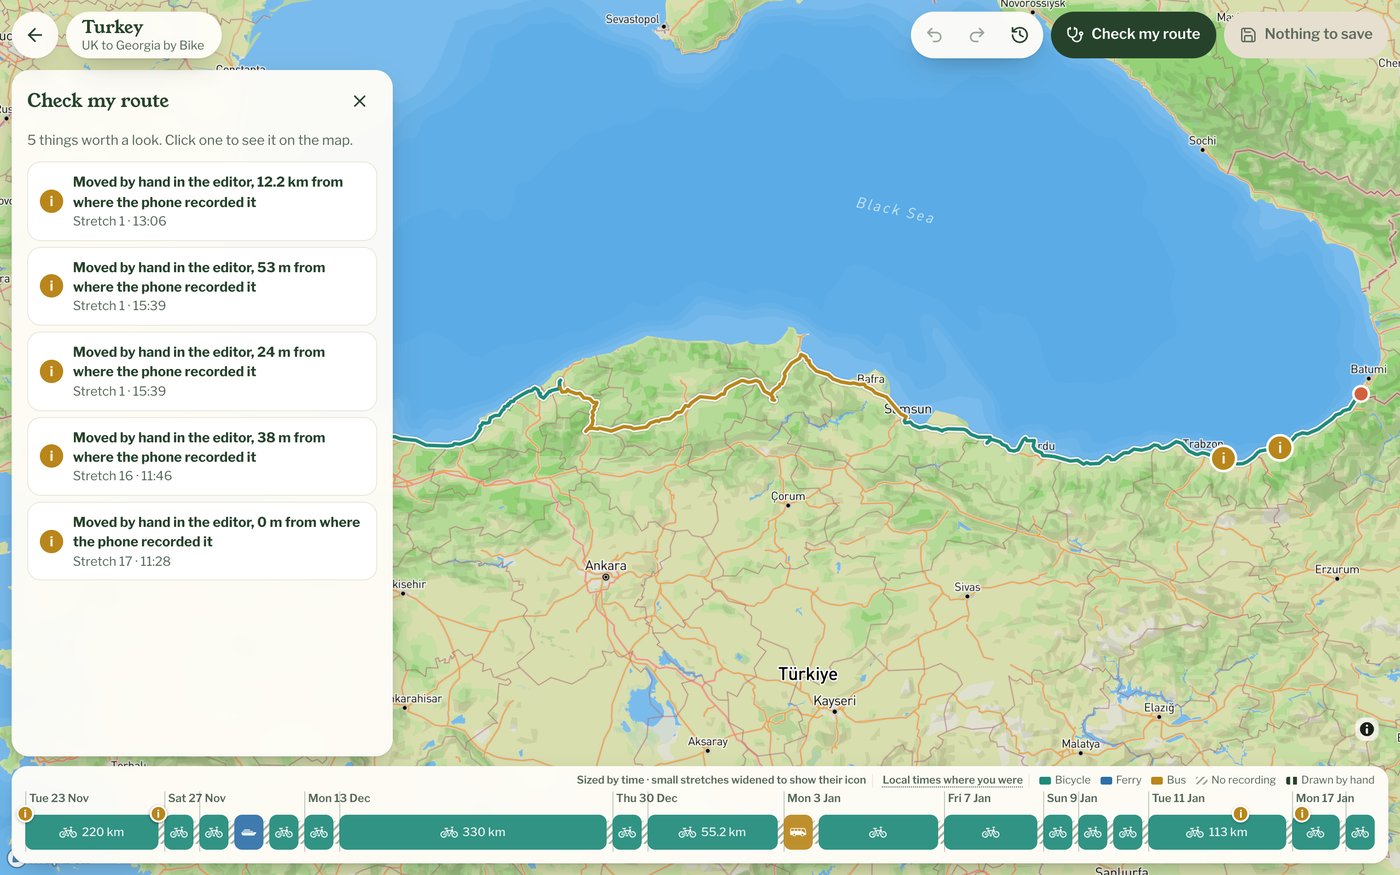
Task: Select the 55.2 km bicycle stretch
Action: pos(712,832)
